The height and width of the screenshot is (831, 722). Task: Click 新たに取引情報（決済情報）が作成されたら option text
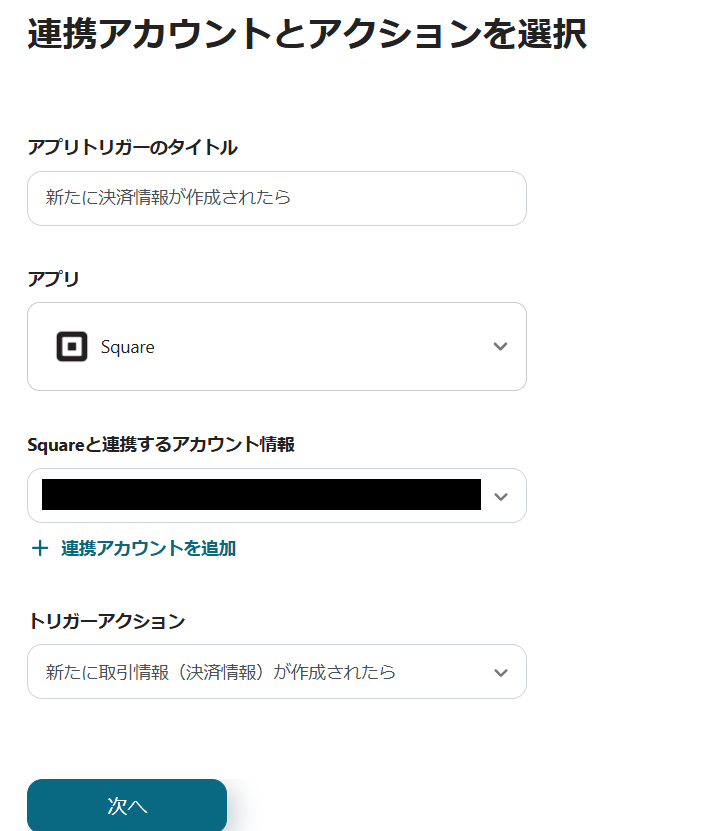(220, 672)
